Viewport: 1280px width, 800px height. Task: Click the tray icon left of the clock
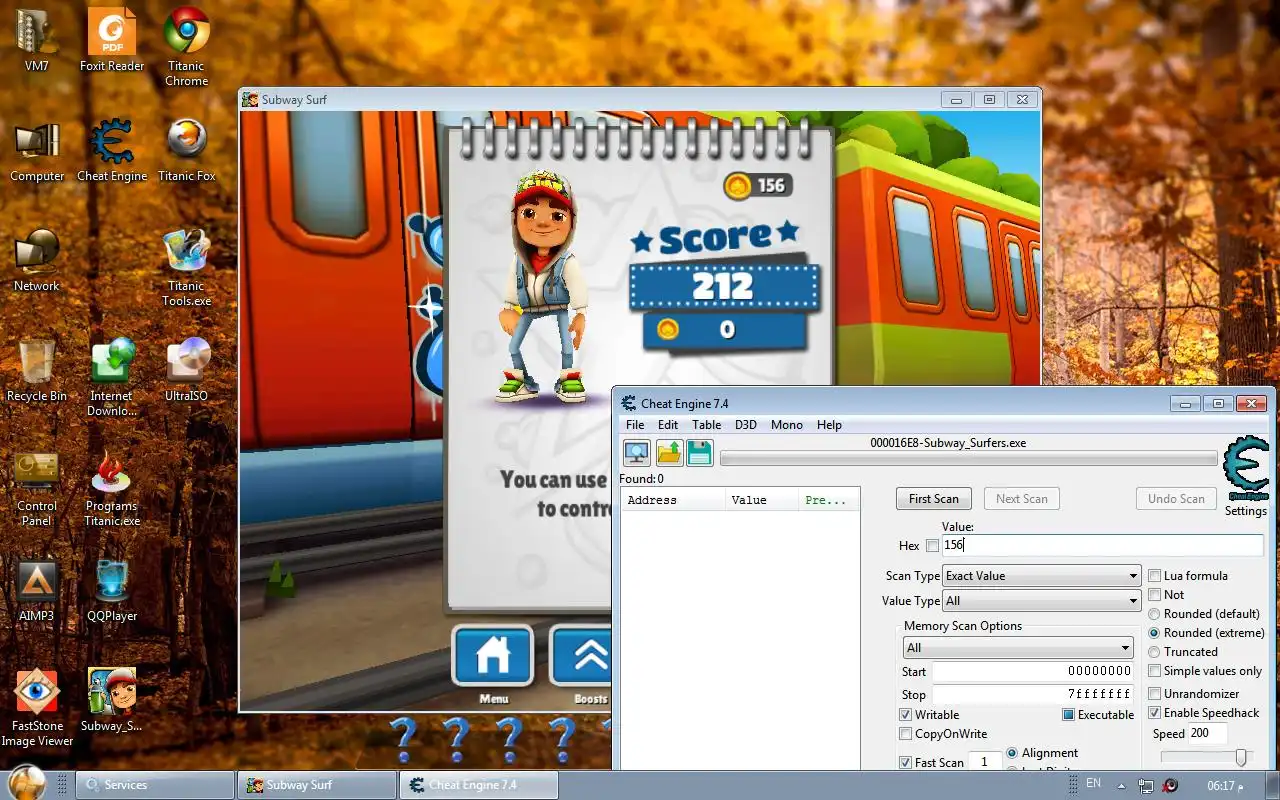coord(1170,785)
